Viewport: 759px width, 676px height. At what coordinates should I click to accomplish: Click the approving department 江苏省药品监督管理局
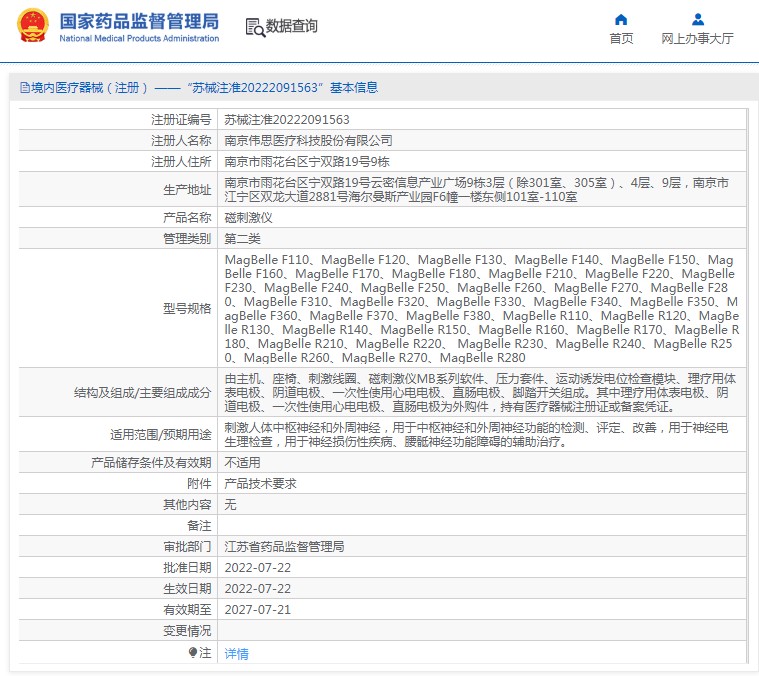[x=284, y=547]
